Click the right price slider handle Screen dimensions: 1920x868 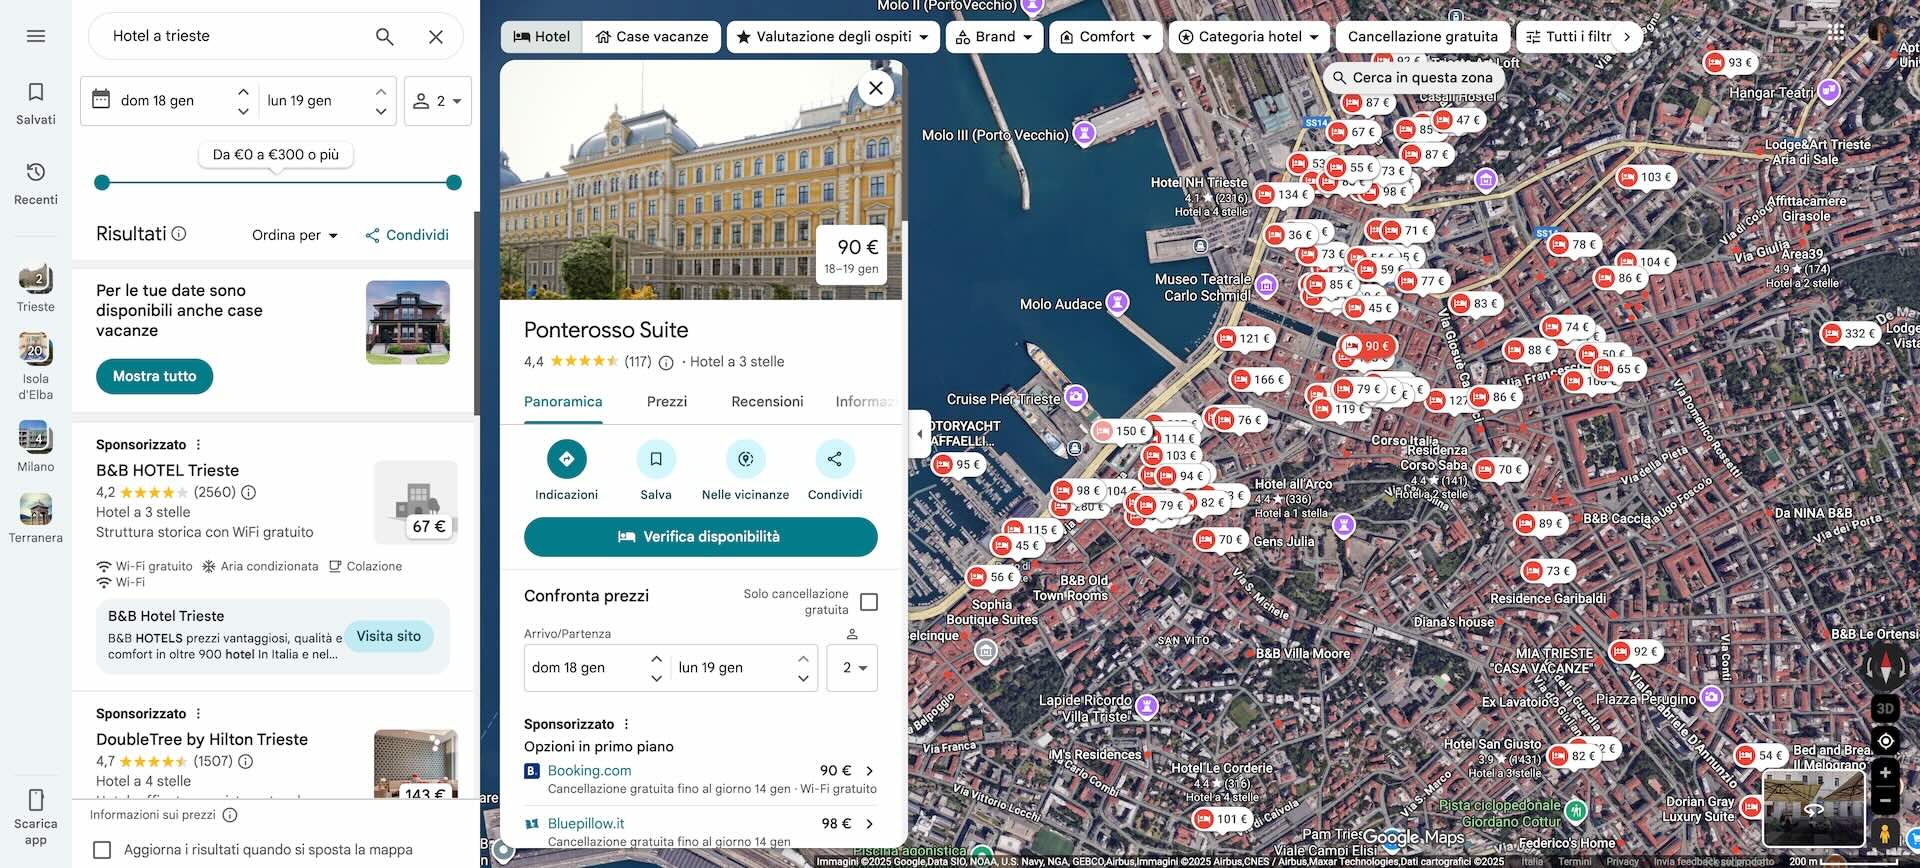pyautogui.click(x=454, y=182)
